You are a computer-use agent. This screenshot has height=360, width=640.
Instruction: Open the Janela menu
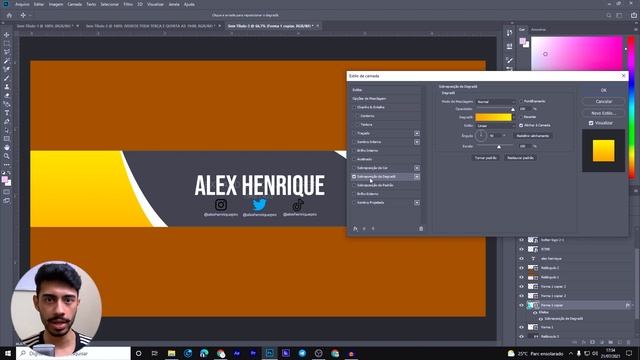pyautogui.click(x=174, y=4)
